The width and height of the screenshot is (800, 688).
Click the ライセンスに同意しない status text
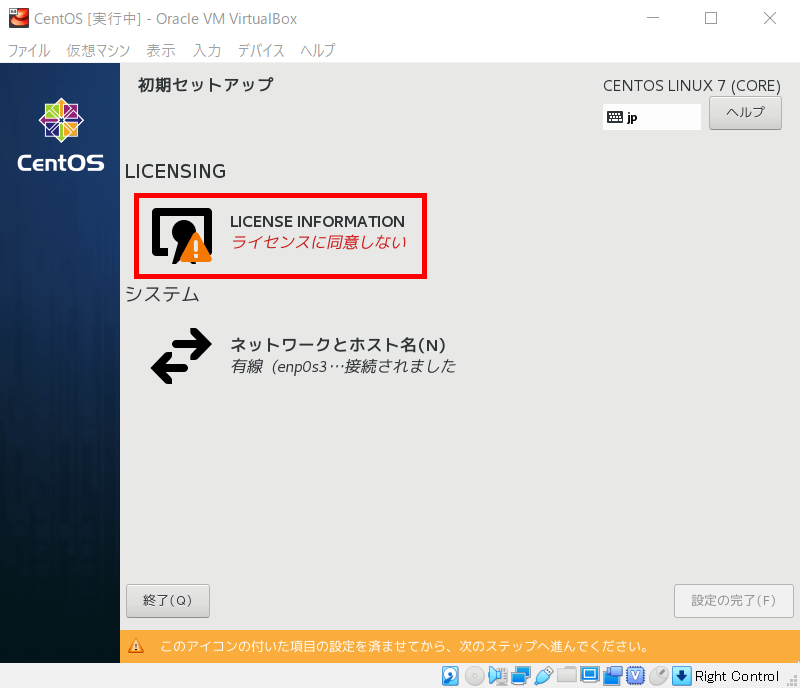coord(319,242)
